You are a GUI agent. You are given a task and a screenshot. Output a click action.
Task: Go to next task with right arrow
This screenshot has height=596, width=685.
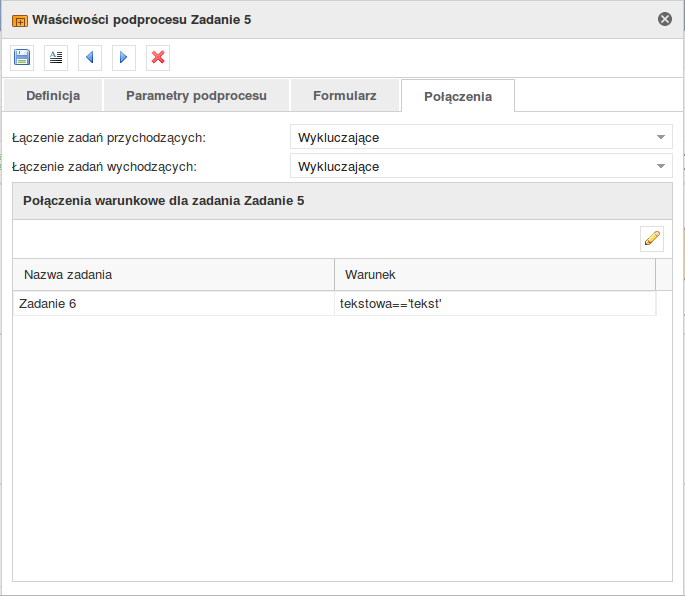(124, 58)
